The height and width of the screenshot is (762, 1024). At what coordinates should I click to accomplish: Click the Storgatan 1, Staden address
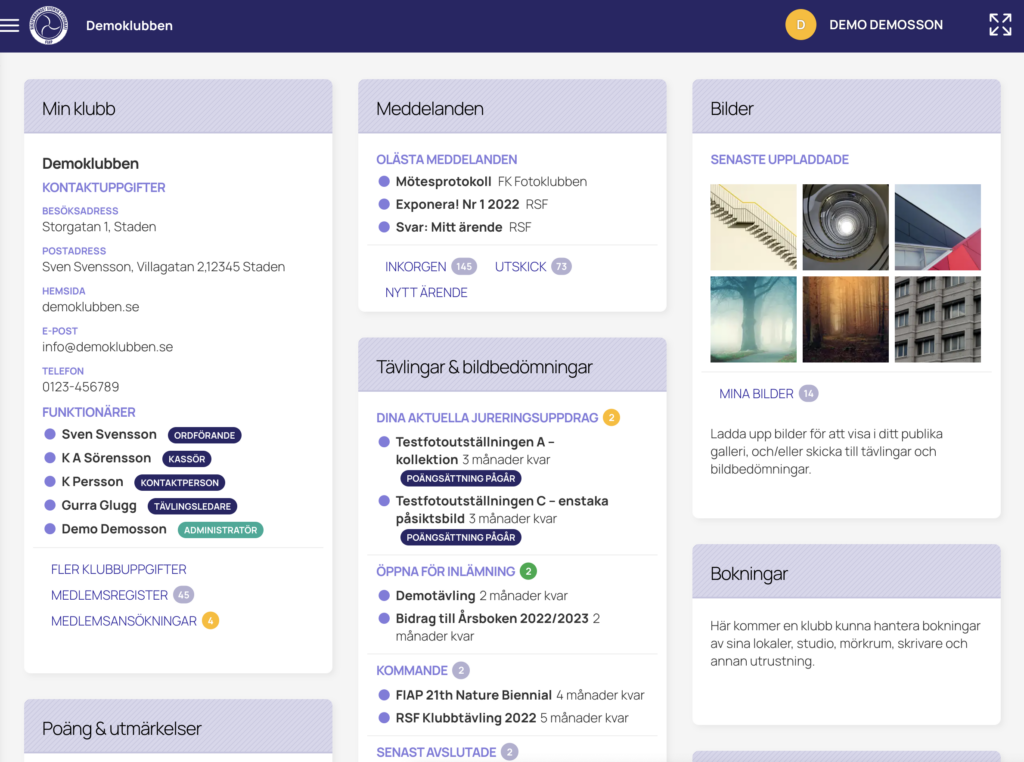pyautogui.click(x=99, y=227)
